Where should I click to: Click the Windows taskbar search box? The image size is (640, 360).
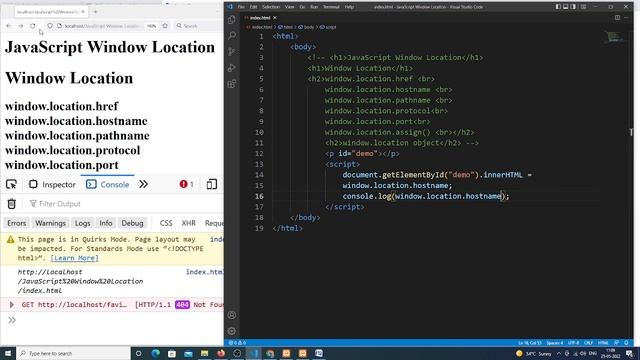[x=73, y=353]
